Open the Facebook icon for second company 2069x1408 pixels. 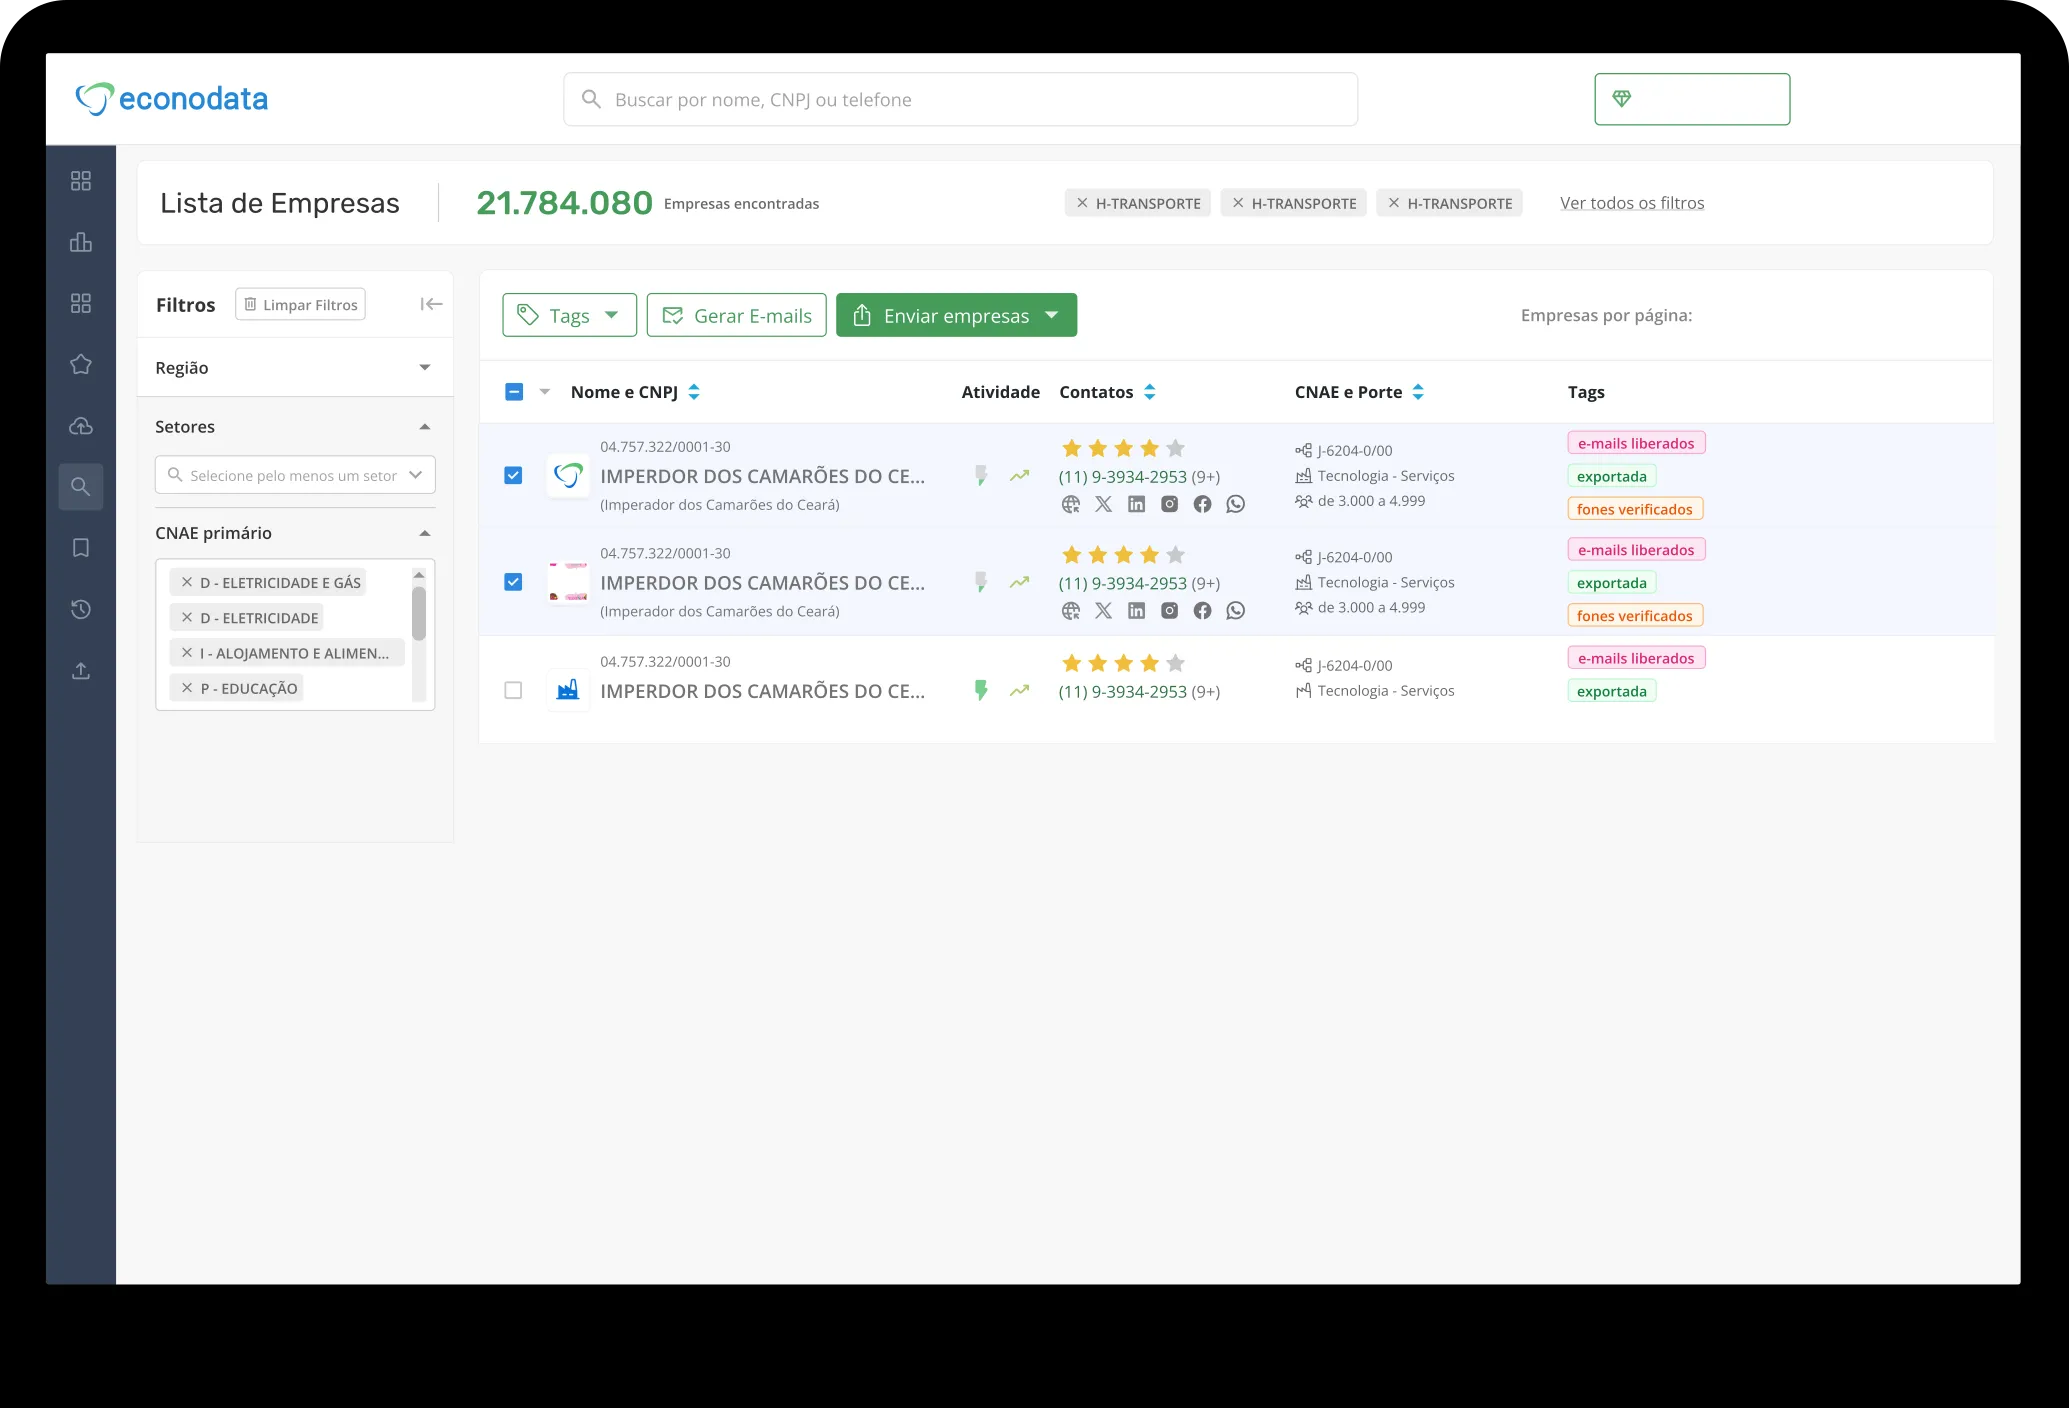[1203, 610]
